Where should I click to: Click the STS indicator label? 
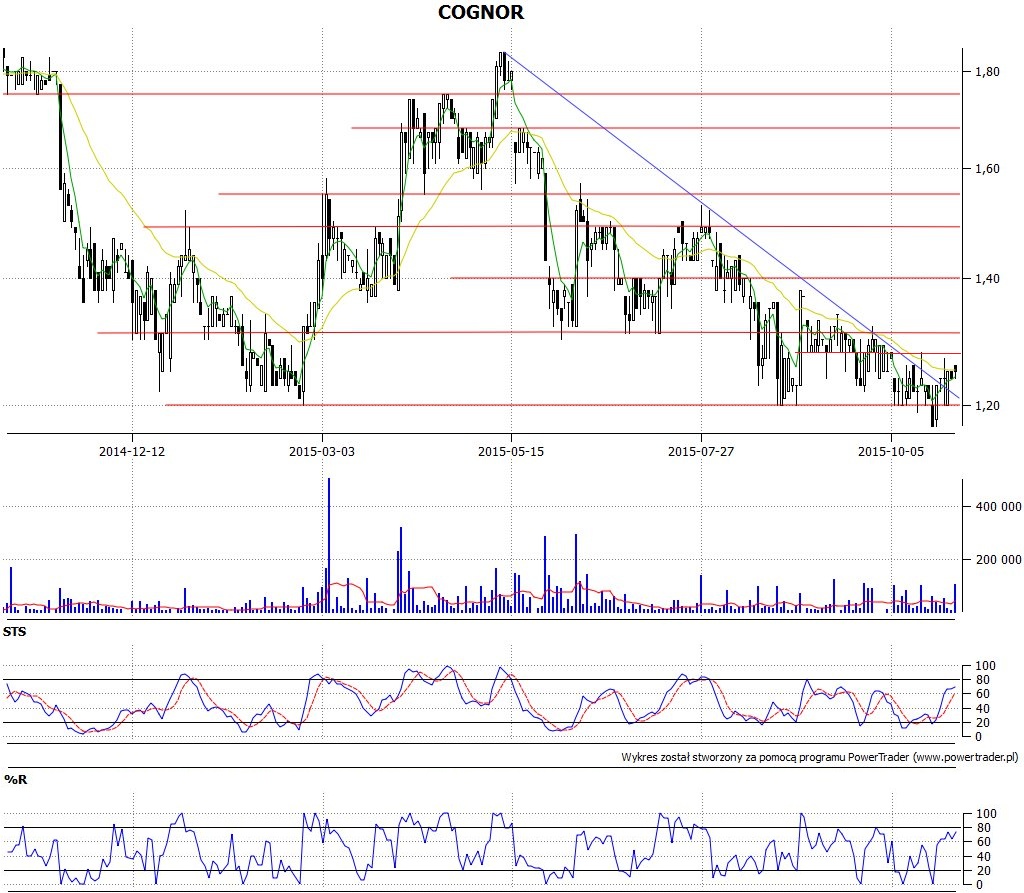14,632
